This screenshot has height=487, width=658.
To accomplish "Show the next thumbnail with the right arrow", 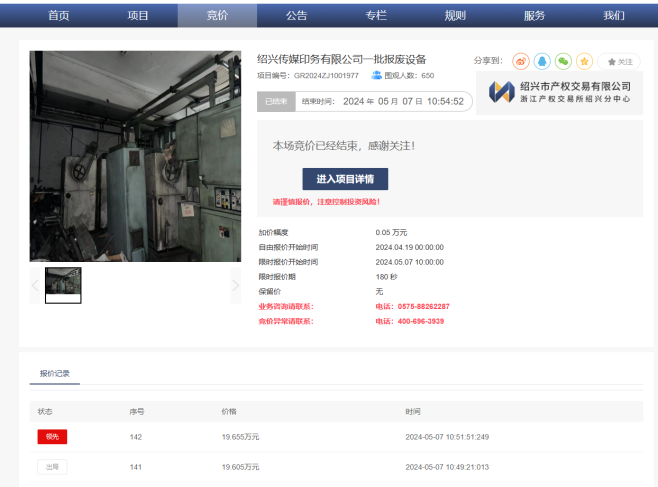I will click(235, 285).
